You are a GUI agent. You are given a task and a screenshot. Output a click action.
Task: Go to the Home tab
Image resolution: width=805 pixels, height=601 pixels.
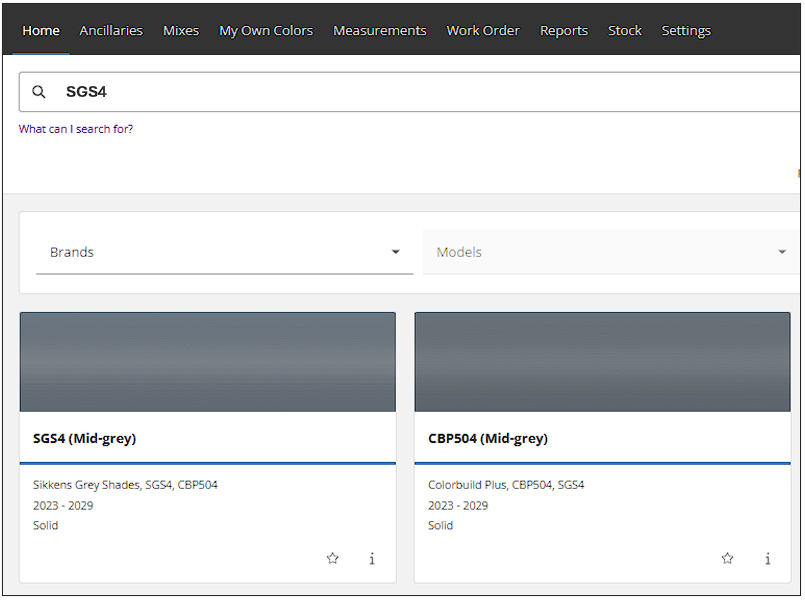[41, 31]
